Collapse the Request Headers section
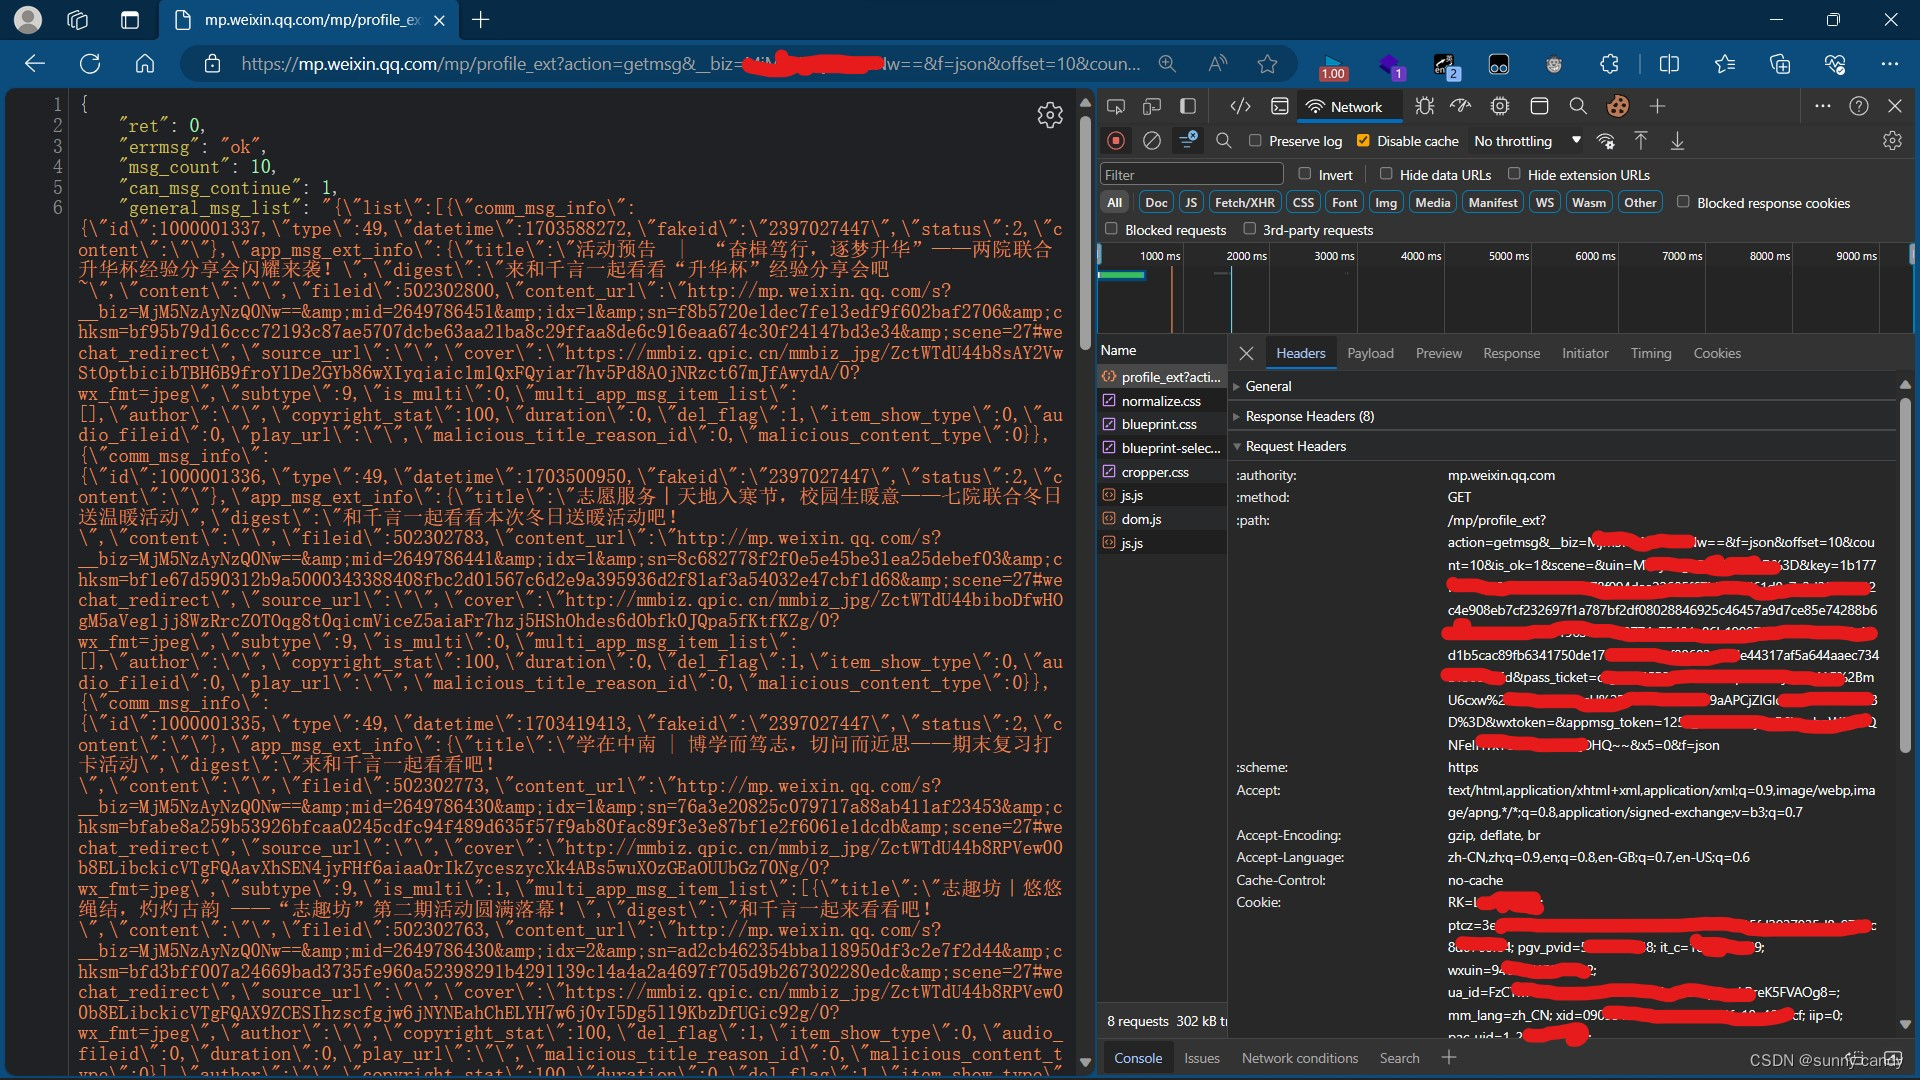The width and height of the screenshot is (1920, 1080). [x=1295, y=446]
